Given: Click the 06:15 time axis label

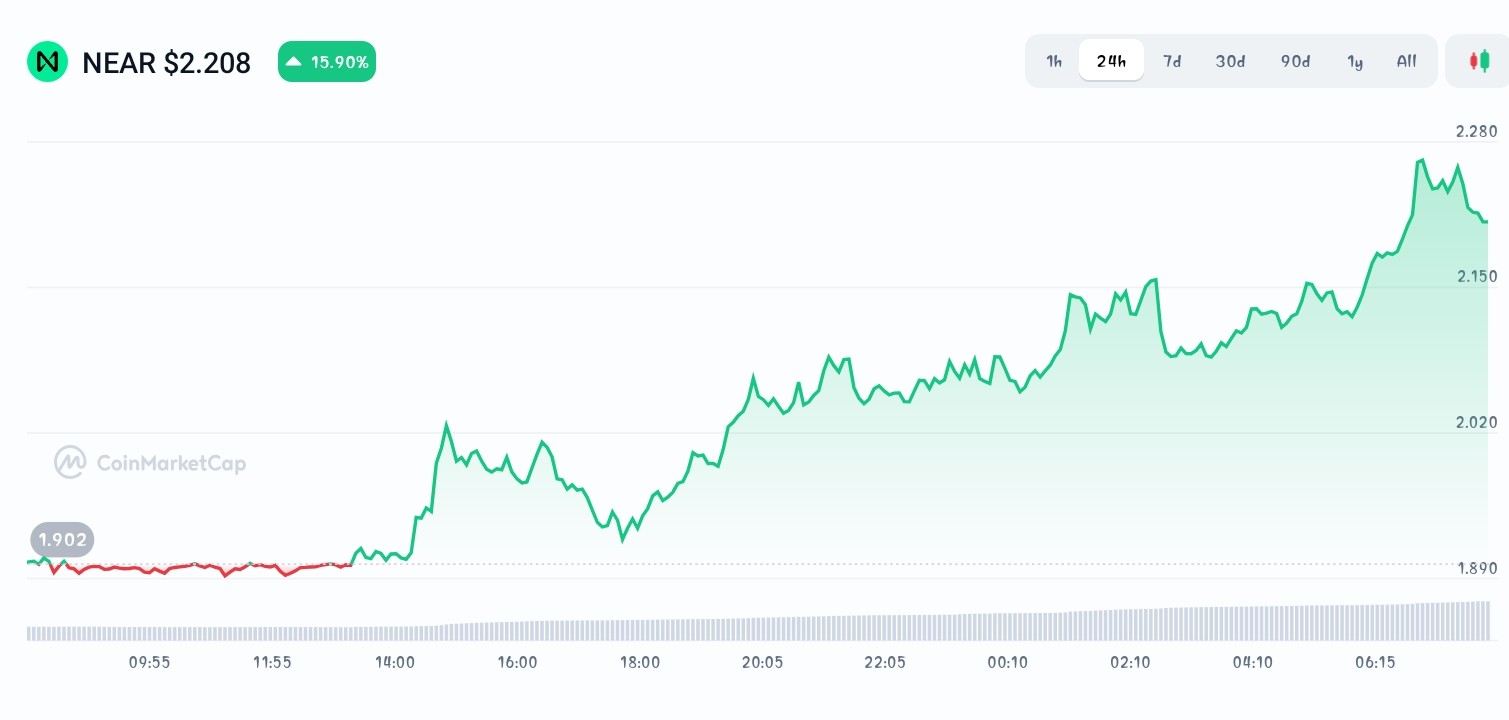Looking at the screenshot, I should pos(1375,662).
